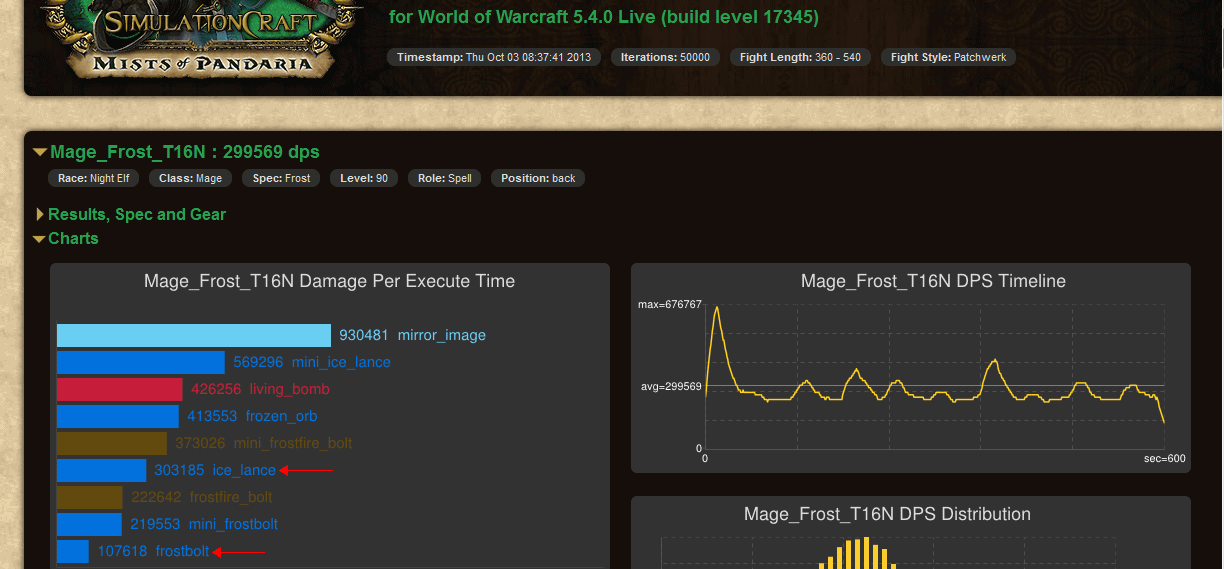Image resolution: width=1224 pixels, height=569 pixels.
Task: Click the 107618 frostbolt label
Action: (153, 551)
